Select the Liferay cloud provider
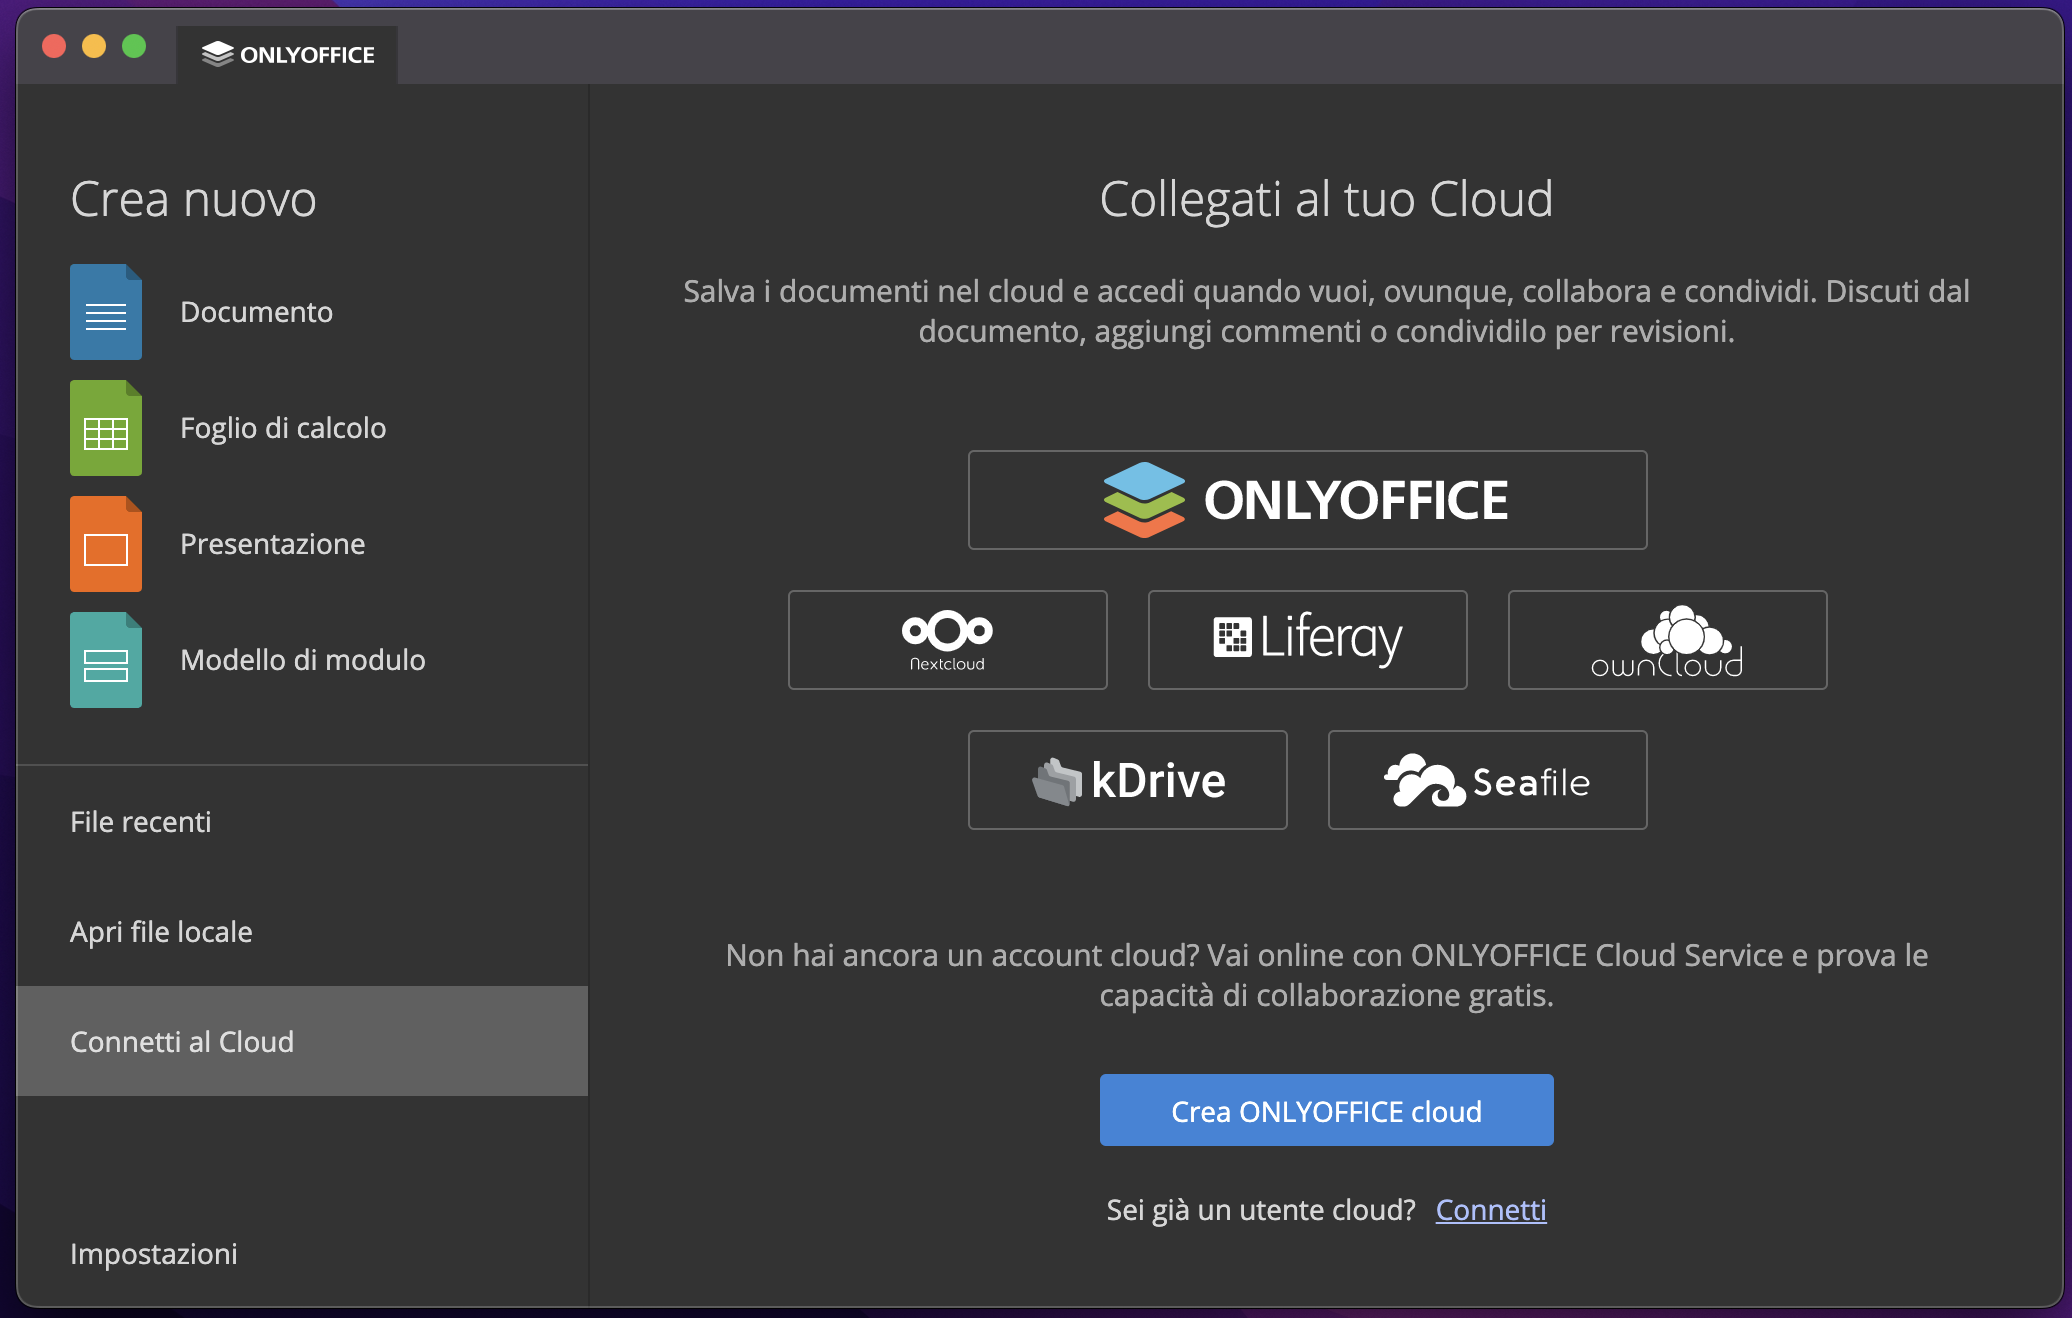 [1307, 640]
